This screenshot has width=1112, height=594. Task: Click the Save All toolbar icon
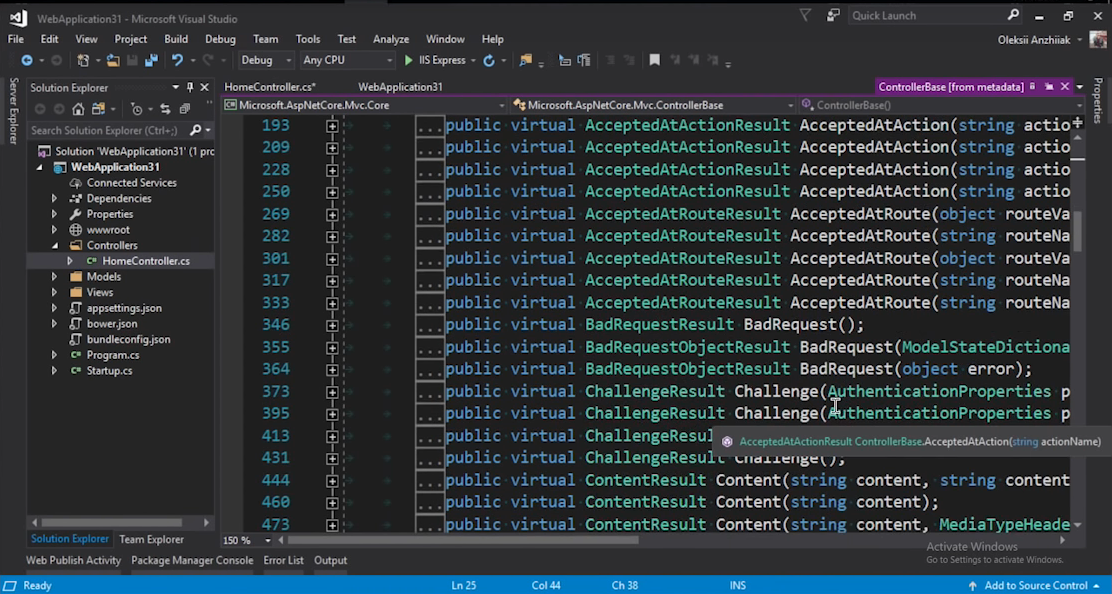pos(151,61)
